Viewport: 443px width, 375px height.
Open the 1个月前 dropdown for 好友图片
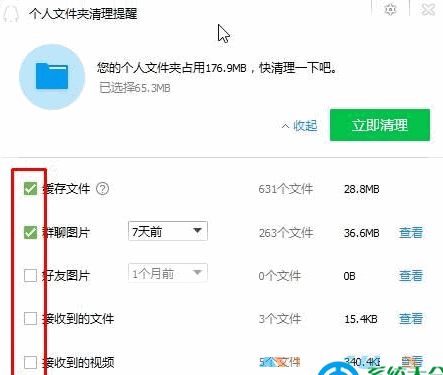coord(168,273)
